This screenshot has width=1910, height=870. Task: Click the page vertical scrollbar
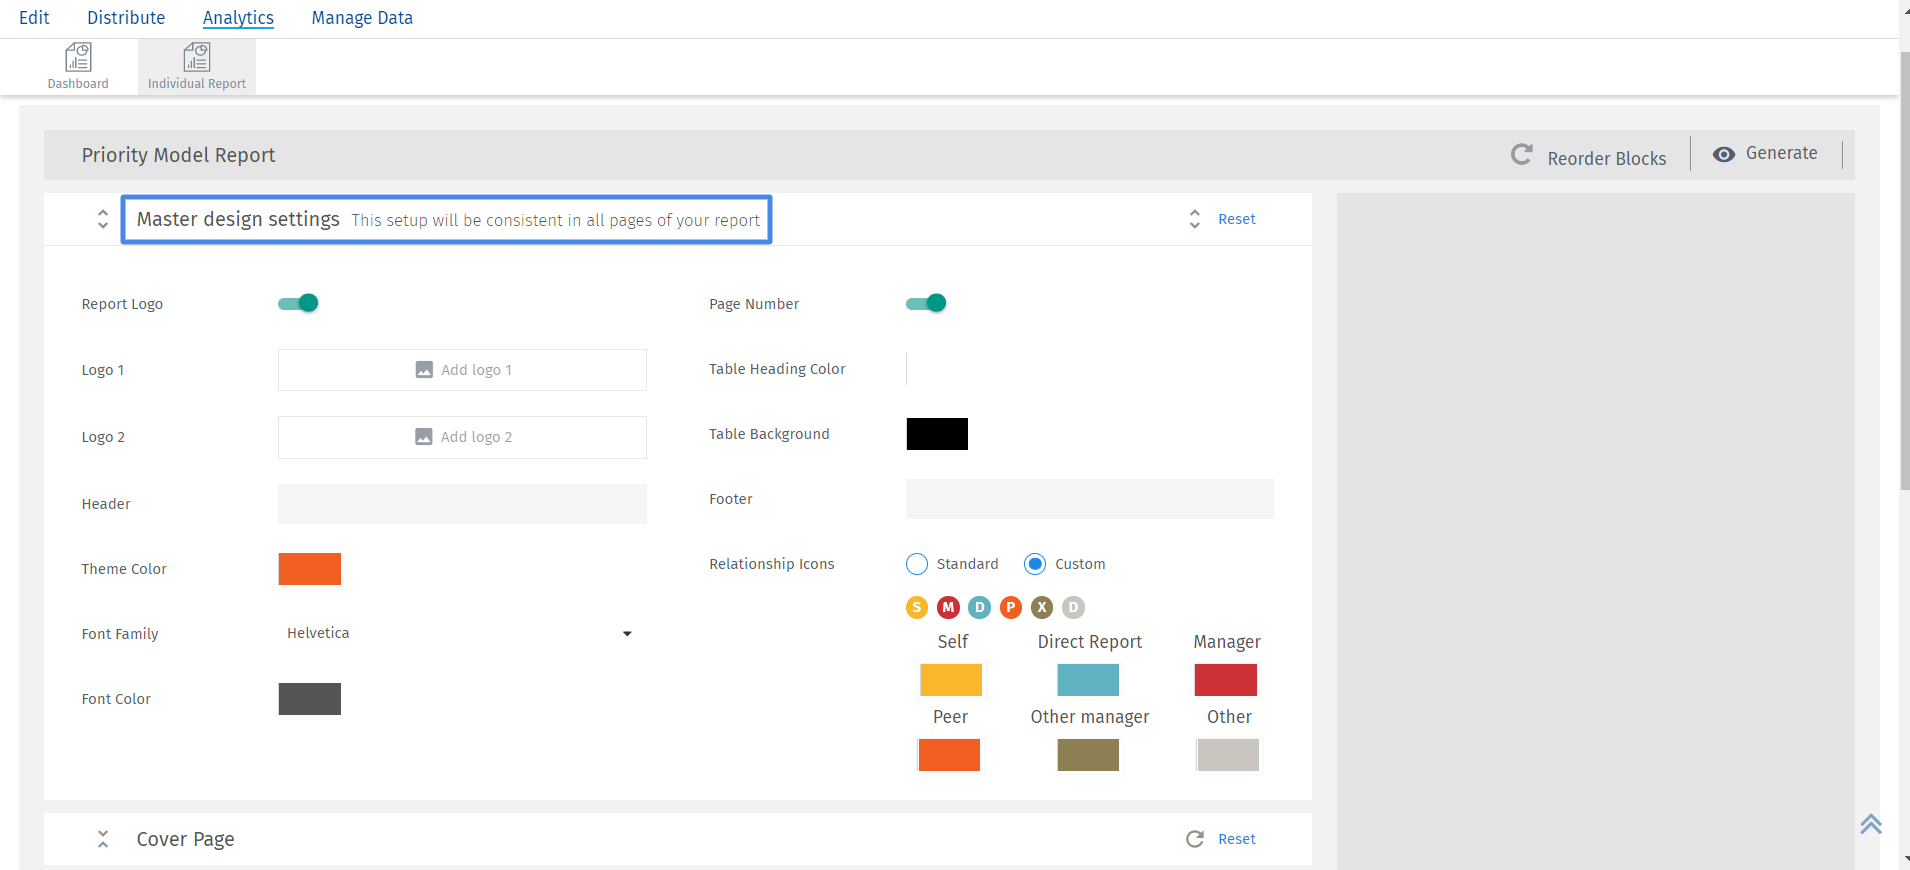[x=1905, y=270]
